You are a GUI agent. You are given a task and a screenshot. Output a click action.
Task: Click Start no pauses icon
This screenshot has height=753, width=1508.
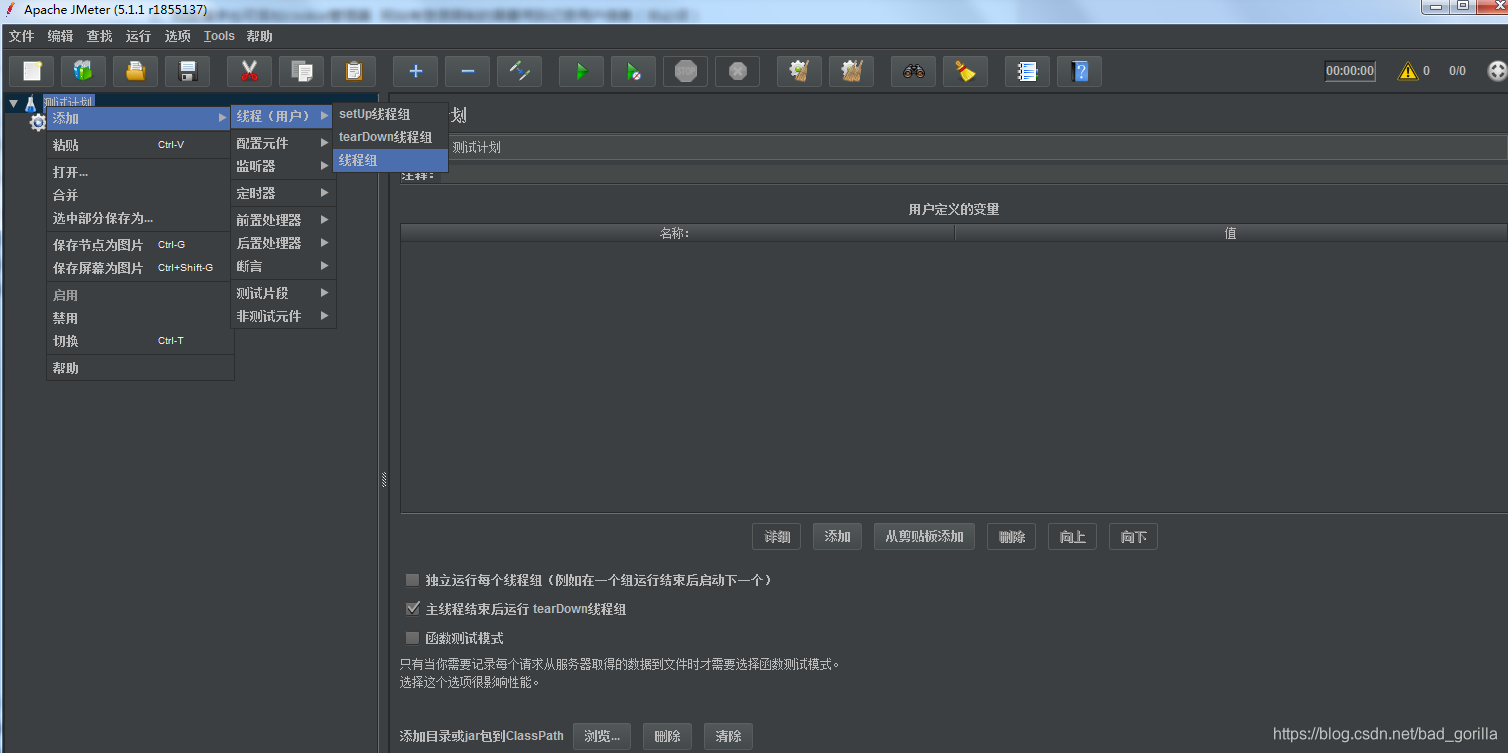click(x=633, y=71)
